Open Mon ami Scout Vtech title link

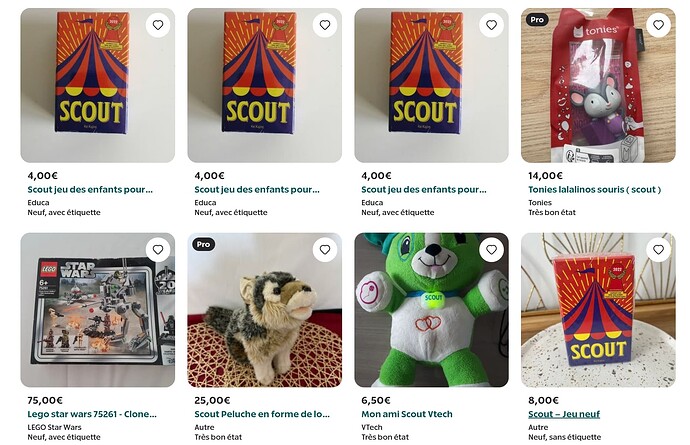click(x=407, y=414)
